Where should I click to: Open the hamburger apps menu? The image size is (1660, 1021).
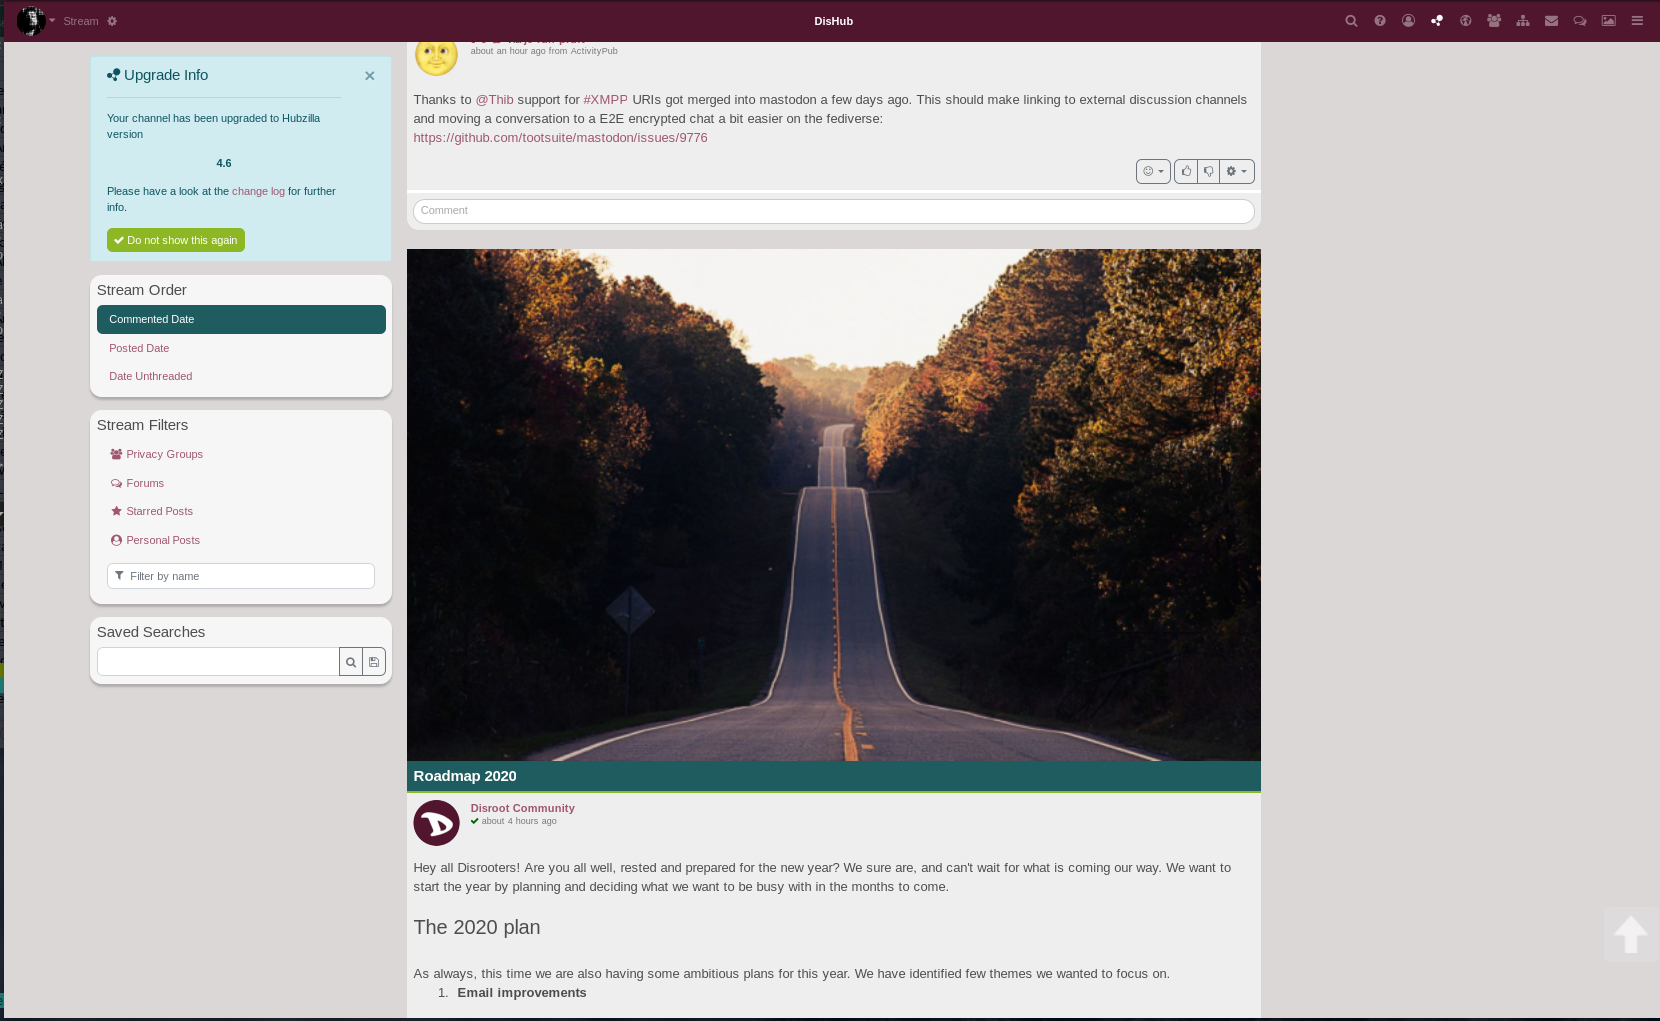pos(1637,21)
